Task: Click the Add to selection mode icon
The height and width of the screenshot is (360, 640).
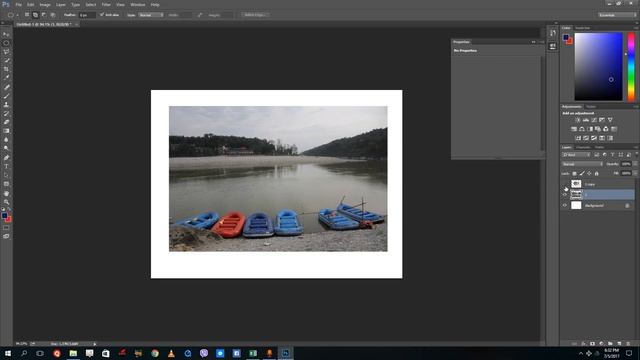Action: click(x=36, y=15)
